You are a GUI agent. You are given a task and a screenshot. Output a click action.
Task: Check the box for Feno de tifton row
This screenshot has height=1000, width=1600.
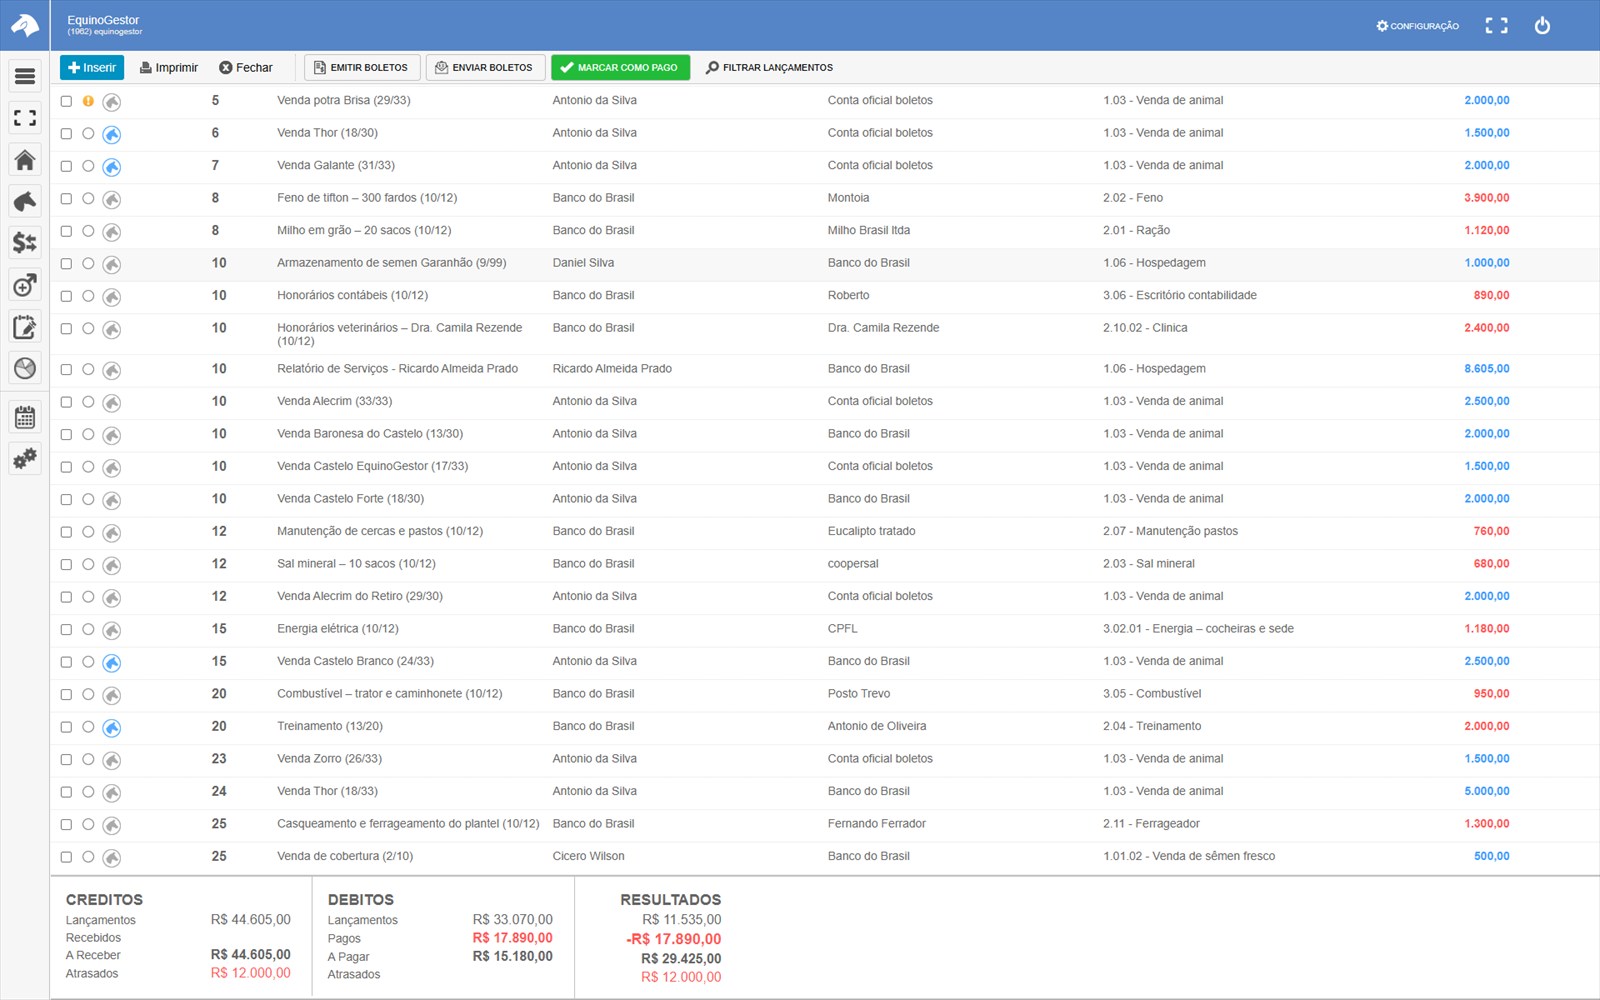(x=66, y=199)
